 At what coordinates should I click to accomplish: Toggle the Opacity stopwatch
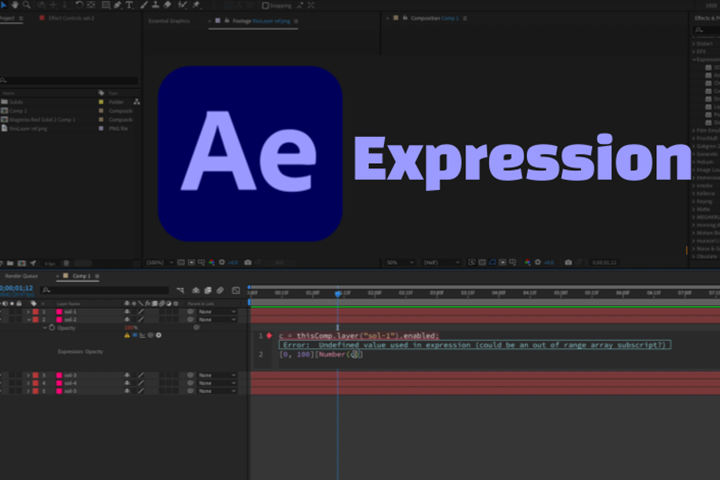(52, 328)
